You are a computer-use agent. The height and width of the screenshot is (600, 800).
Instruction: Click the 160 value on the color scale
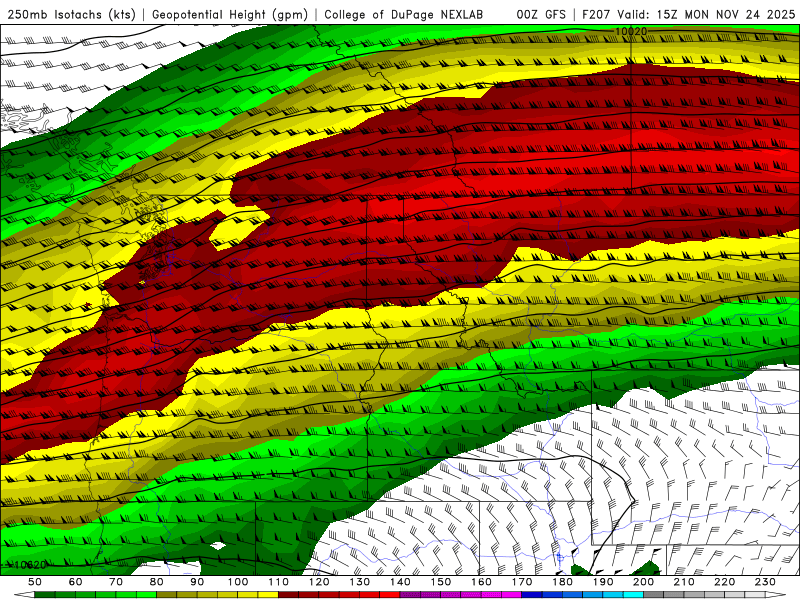pyautogui.click(x=481, y=582)
